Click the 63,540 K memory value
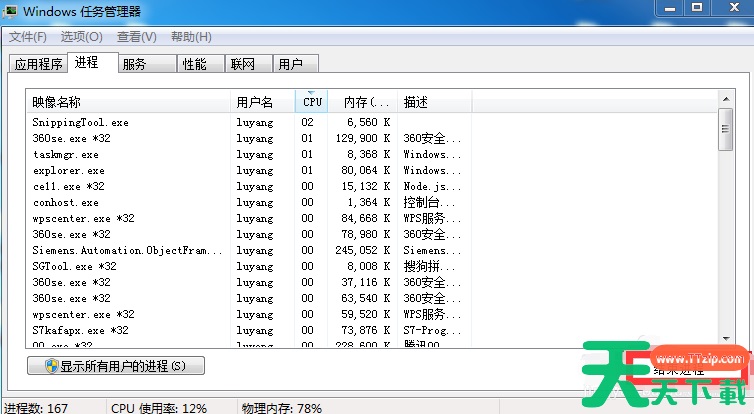Screen dimensions: 754x414 click(x=366, y=298)
